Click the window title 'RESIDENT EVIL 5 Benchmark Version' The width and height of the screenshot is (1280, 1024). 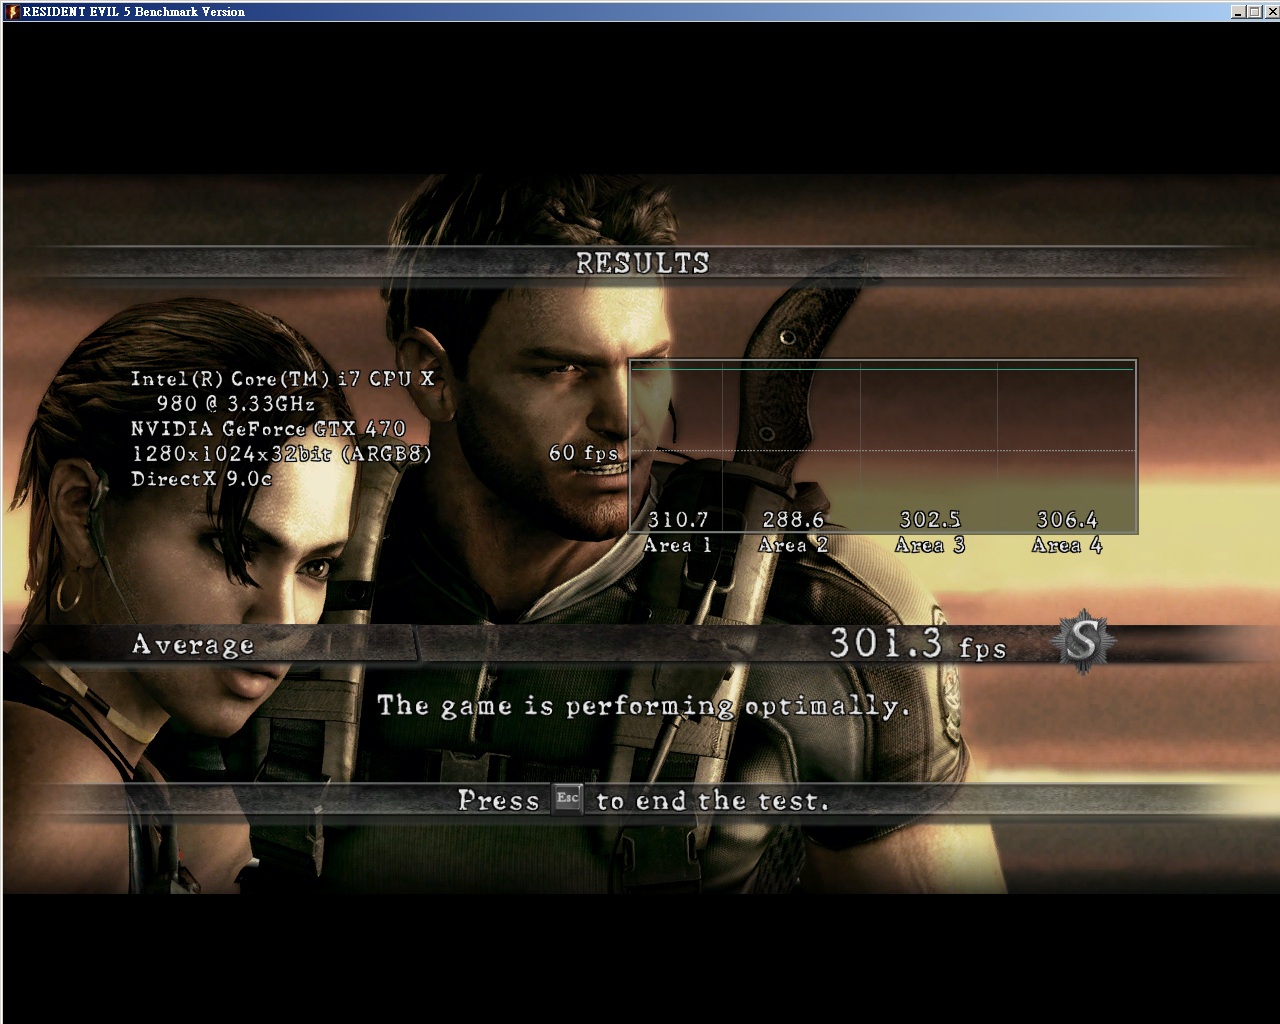[x=133, y=12]
